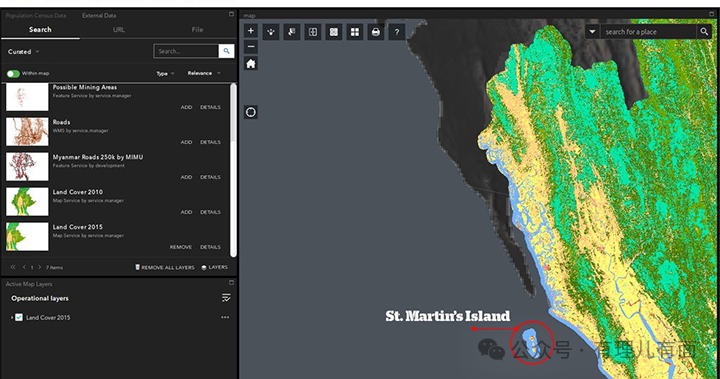Switch to the URL tab
The height and width of the screenshot is (379, 720).
(x=119, y=30)
